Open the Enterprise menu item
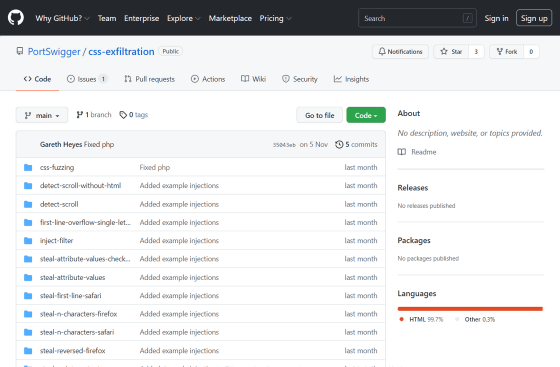 [x=141, y=18]
